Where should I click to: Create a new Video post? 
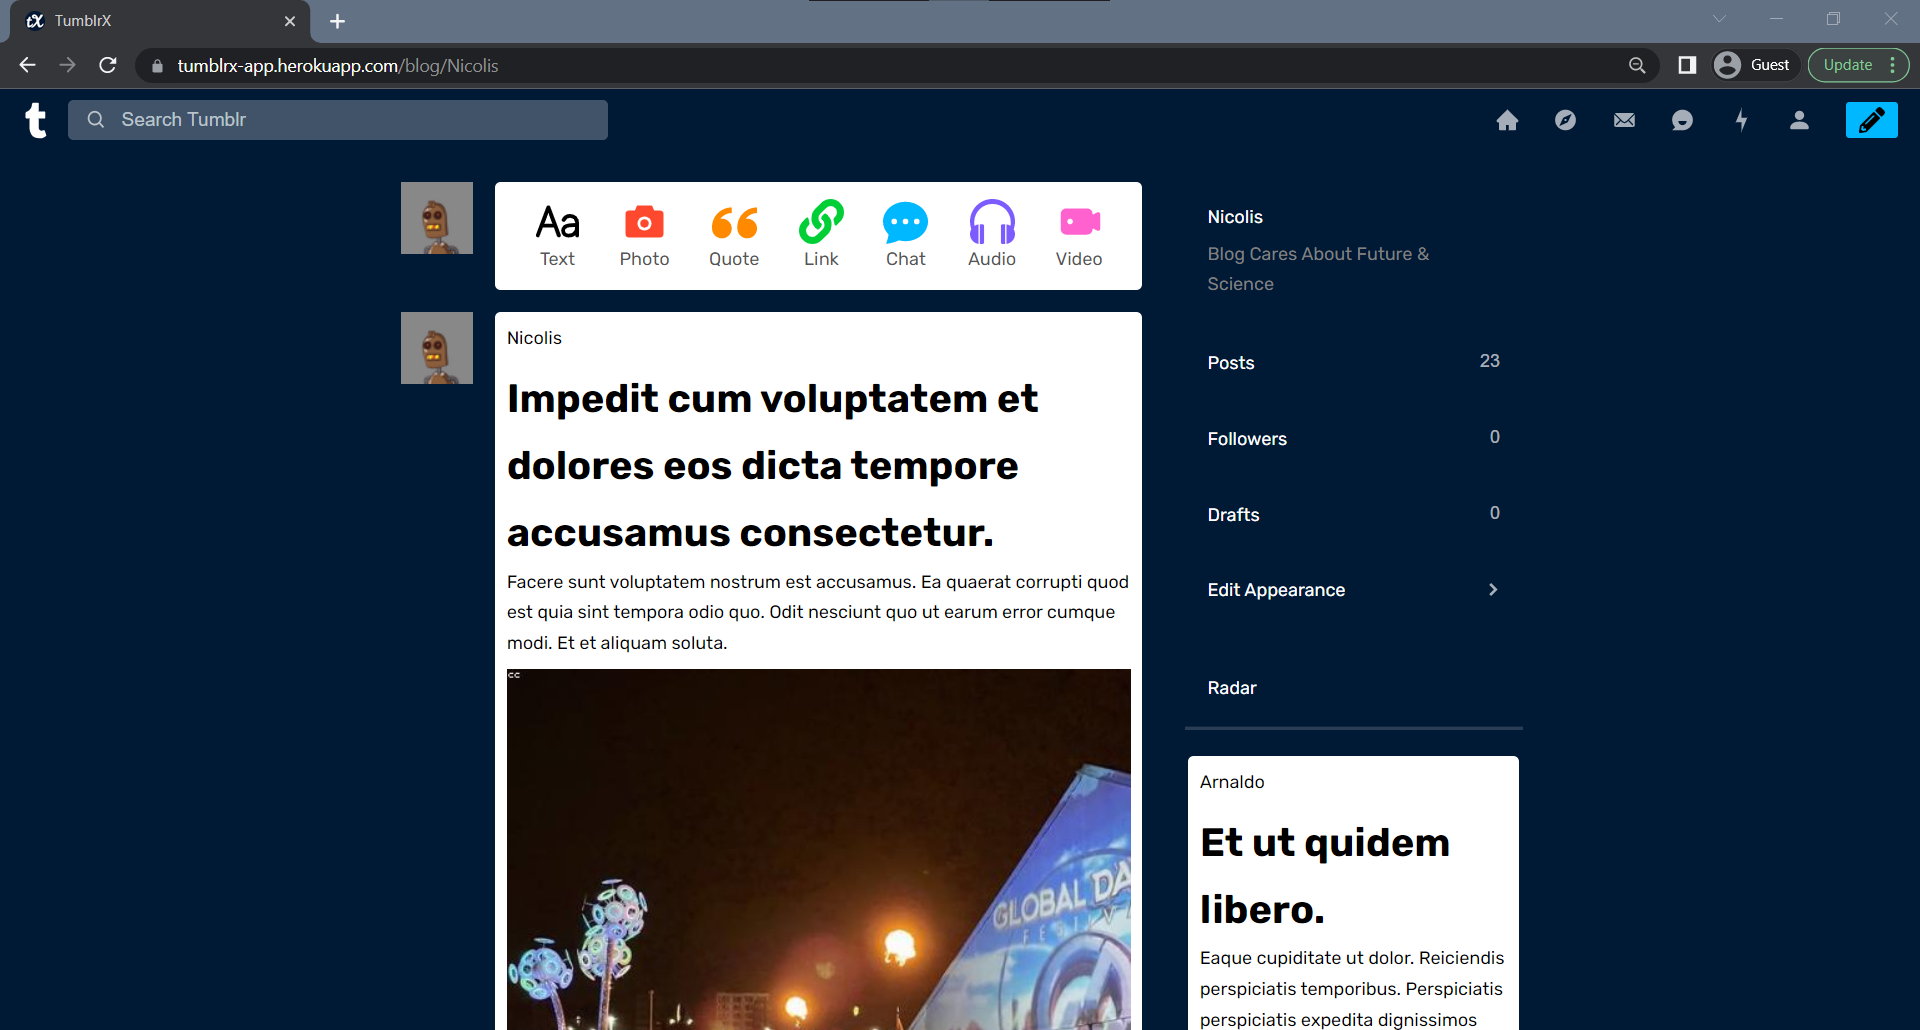point(1079,236)
